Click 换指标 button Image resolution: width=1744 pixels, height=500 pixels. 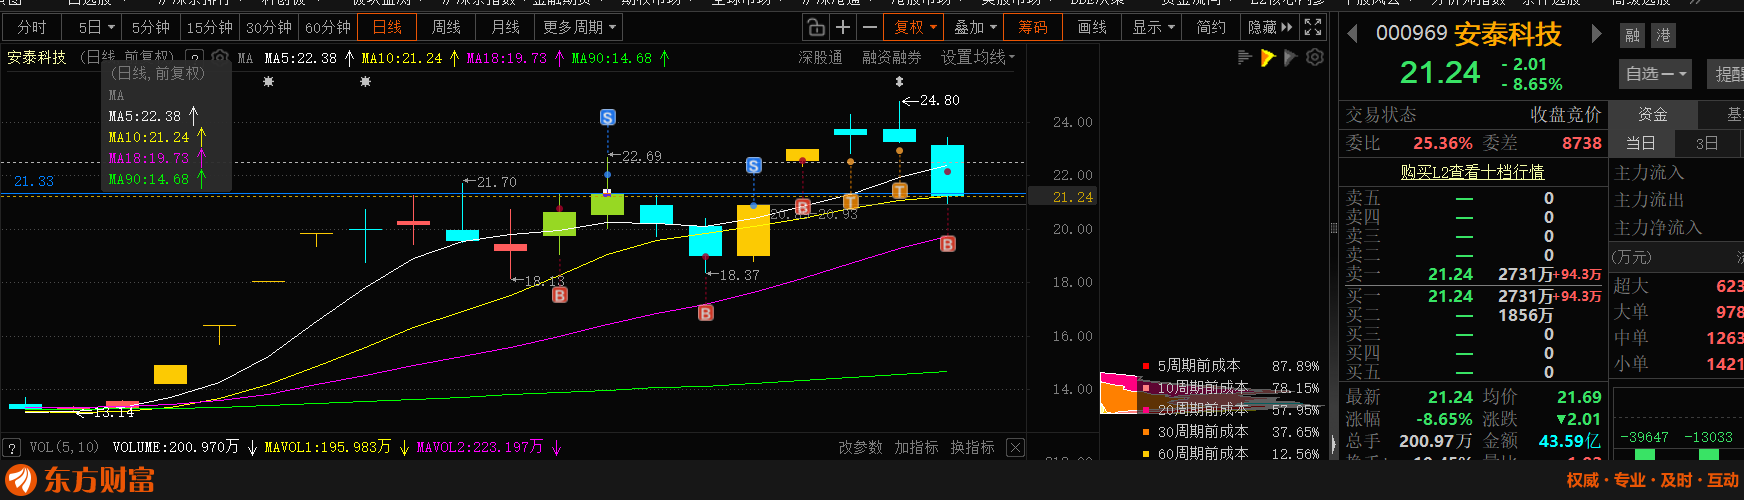coord(972,448)
